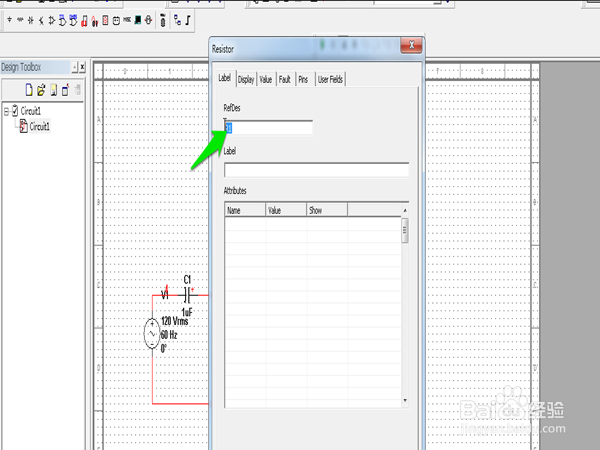Click the Attributes scrollbar thumb

pos(405,230)
